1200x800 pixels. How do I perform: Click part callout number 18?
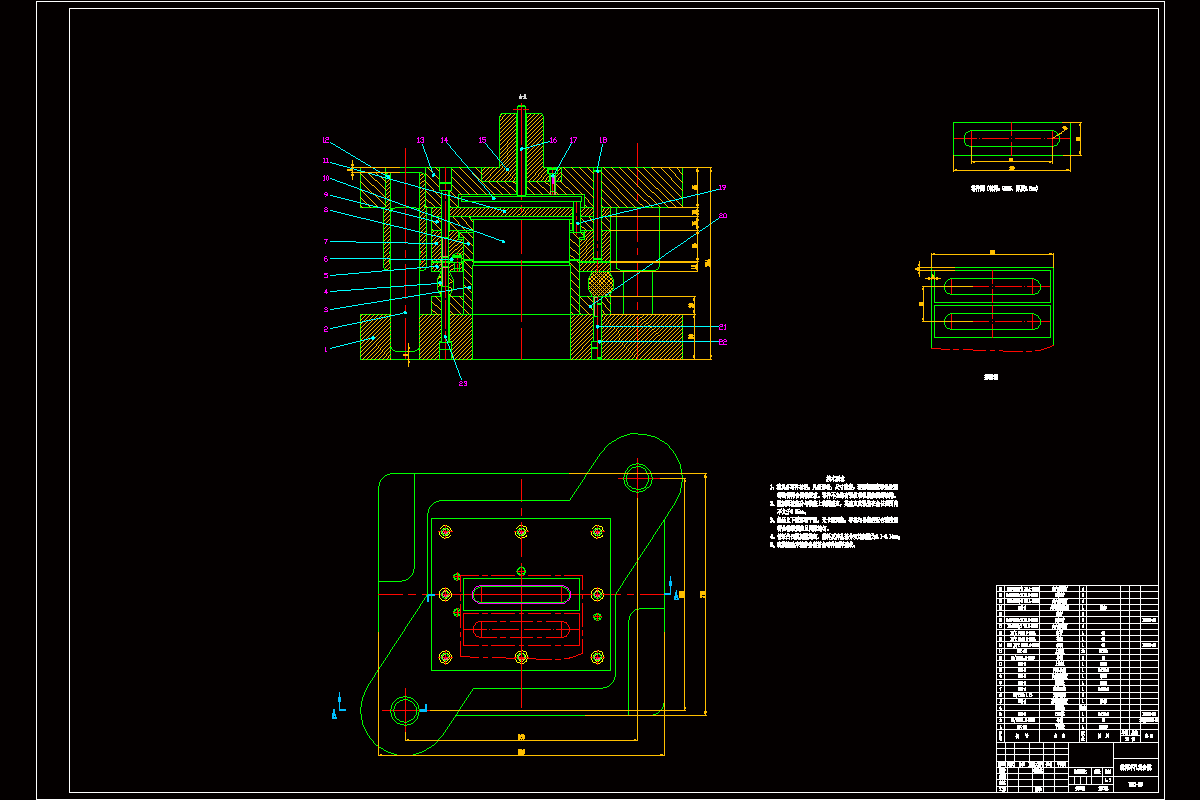pos(603,141)
